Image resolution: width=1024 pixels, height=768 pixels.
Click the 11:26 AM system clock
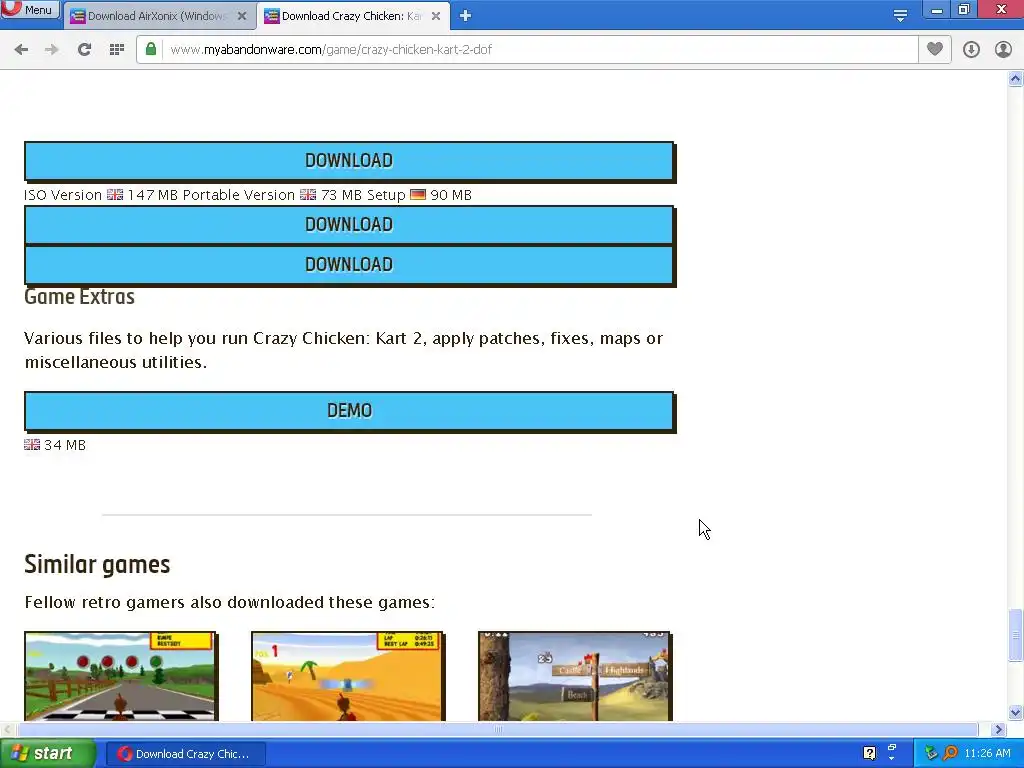[987, 754]
